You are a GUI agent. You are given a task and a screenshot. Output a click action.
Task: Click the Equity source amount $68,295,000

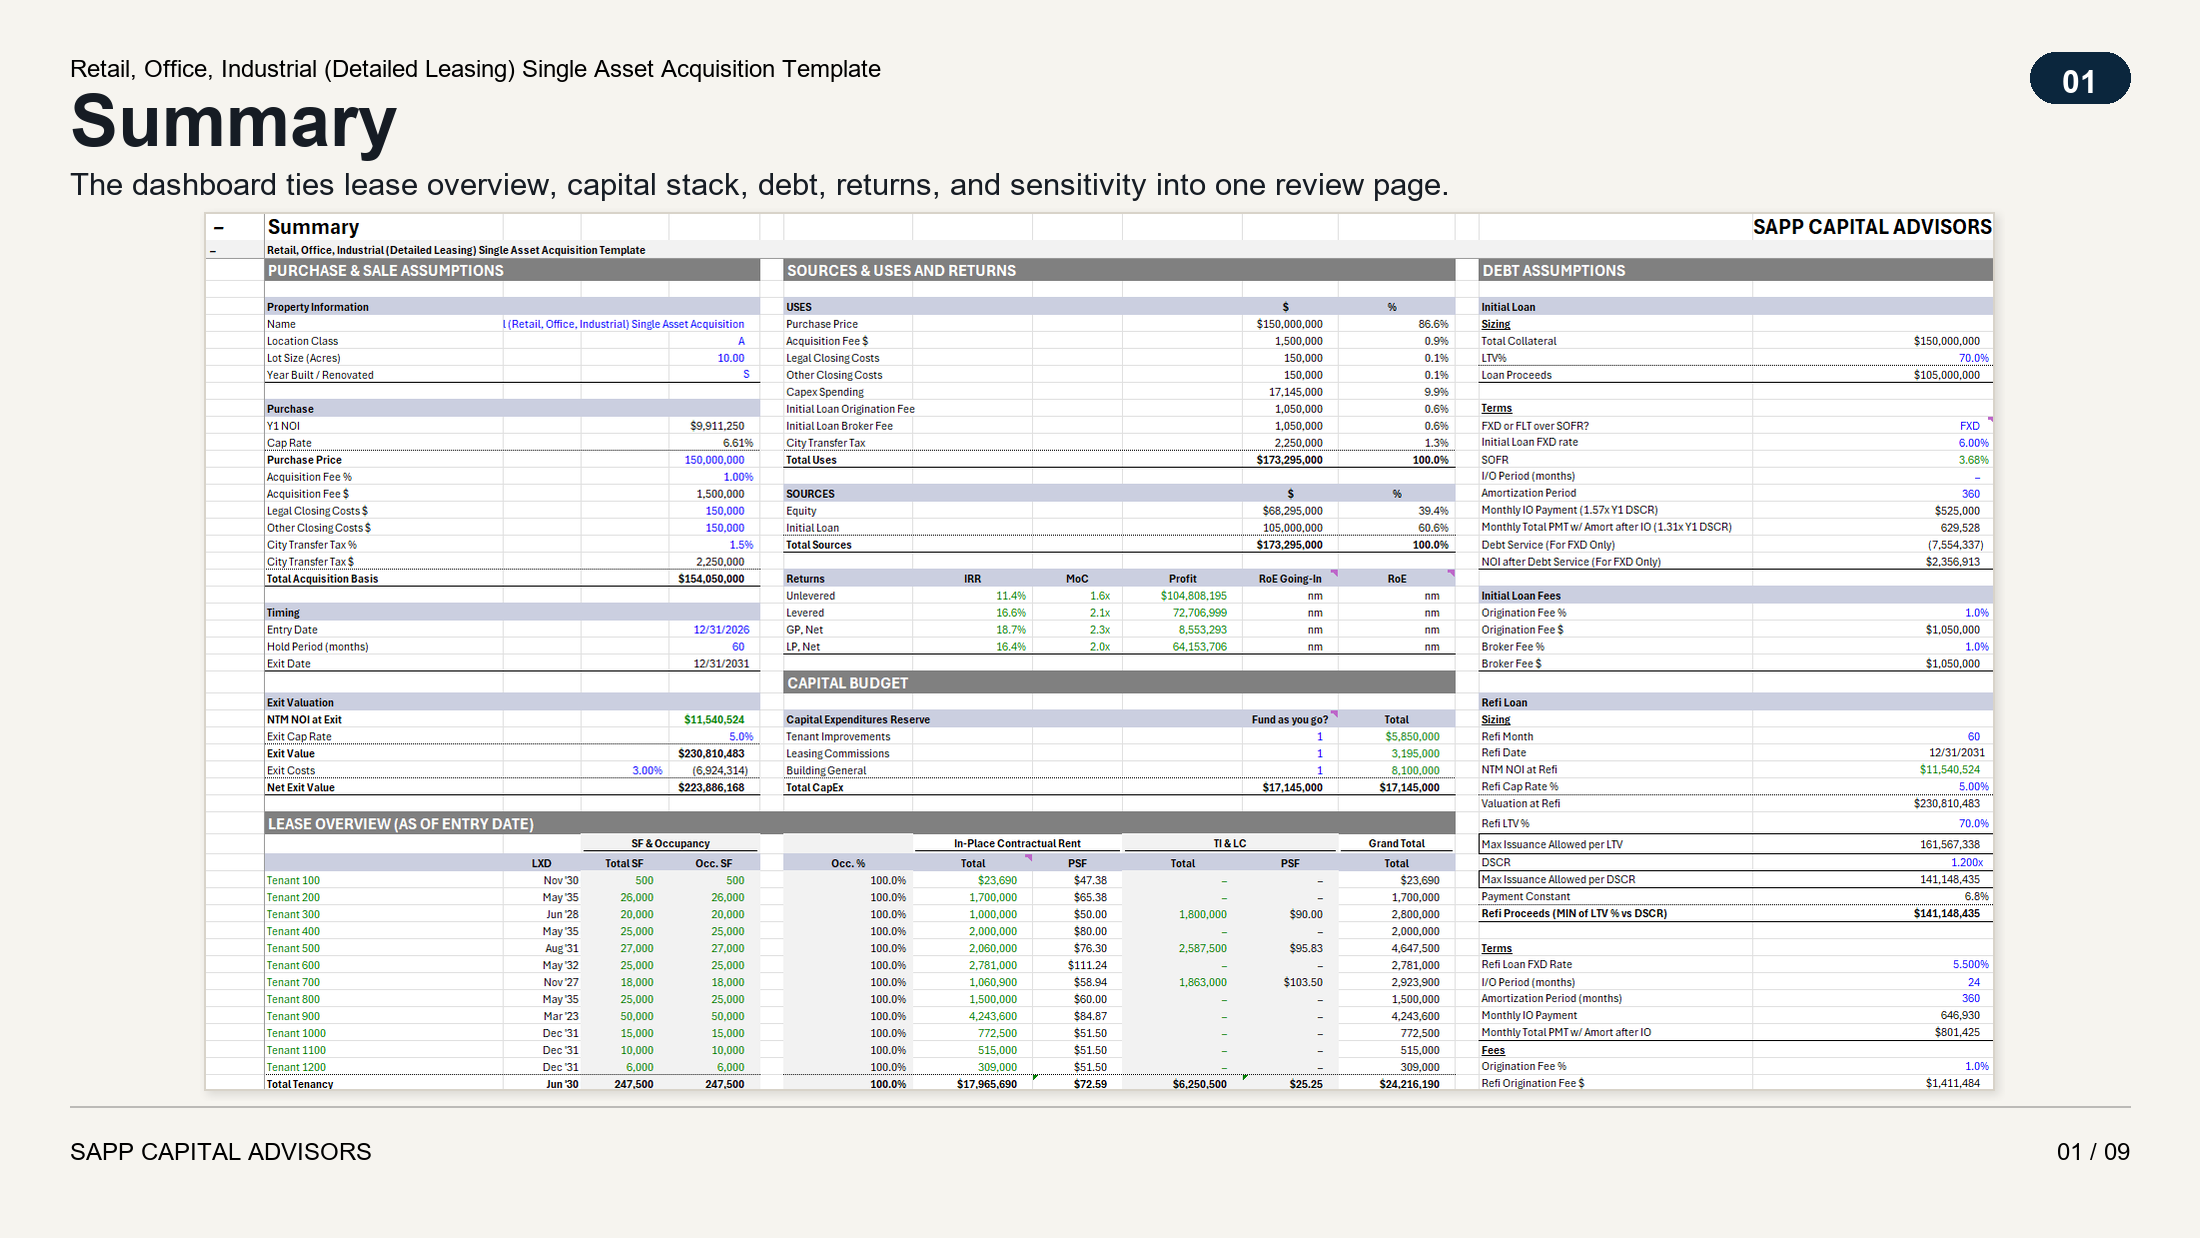(1292, 511)
